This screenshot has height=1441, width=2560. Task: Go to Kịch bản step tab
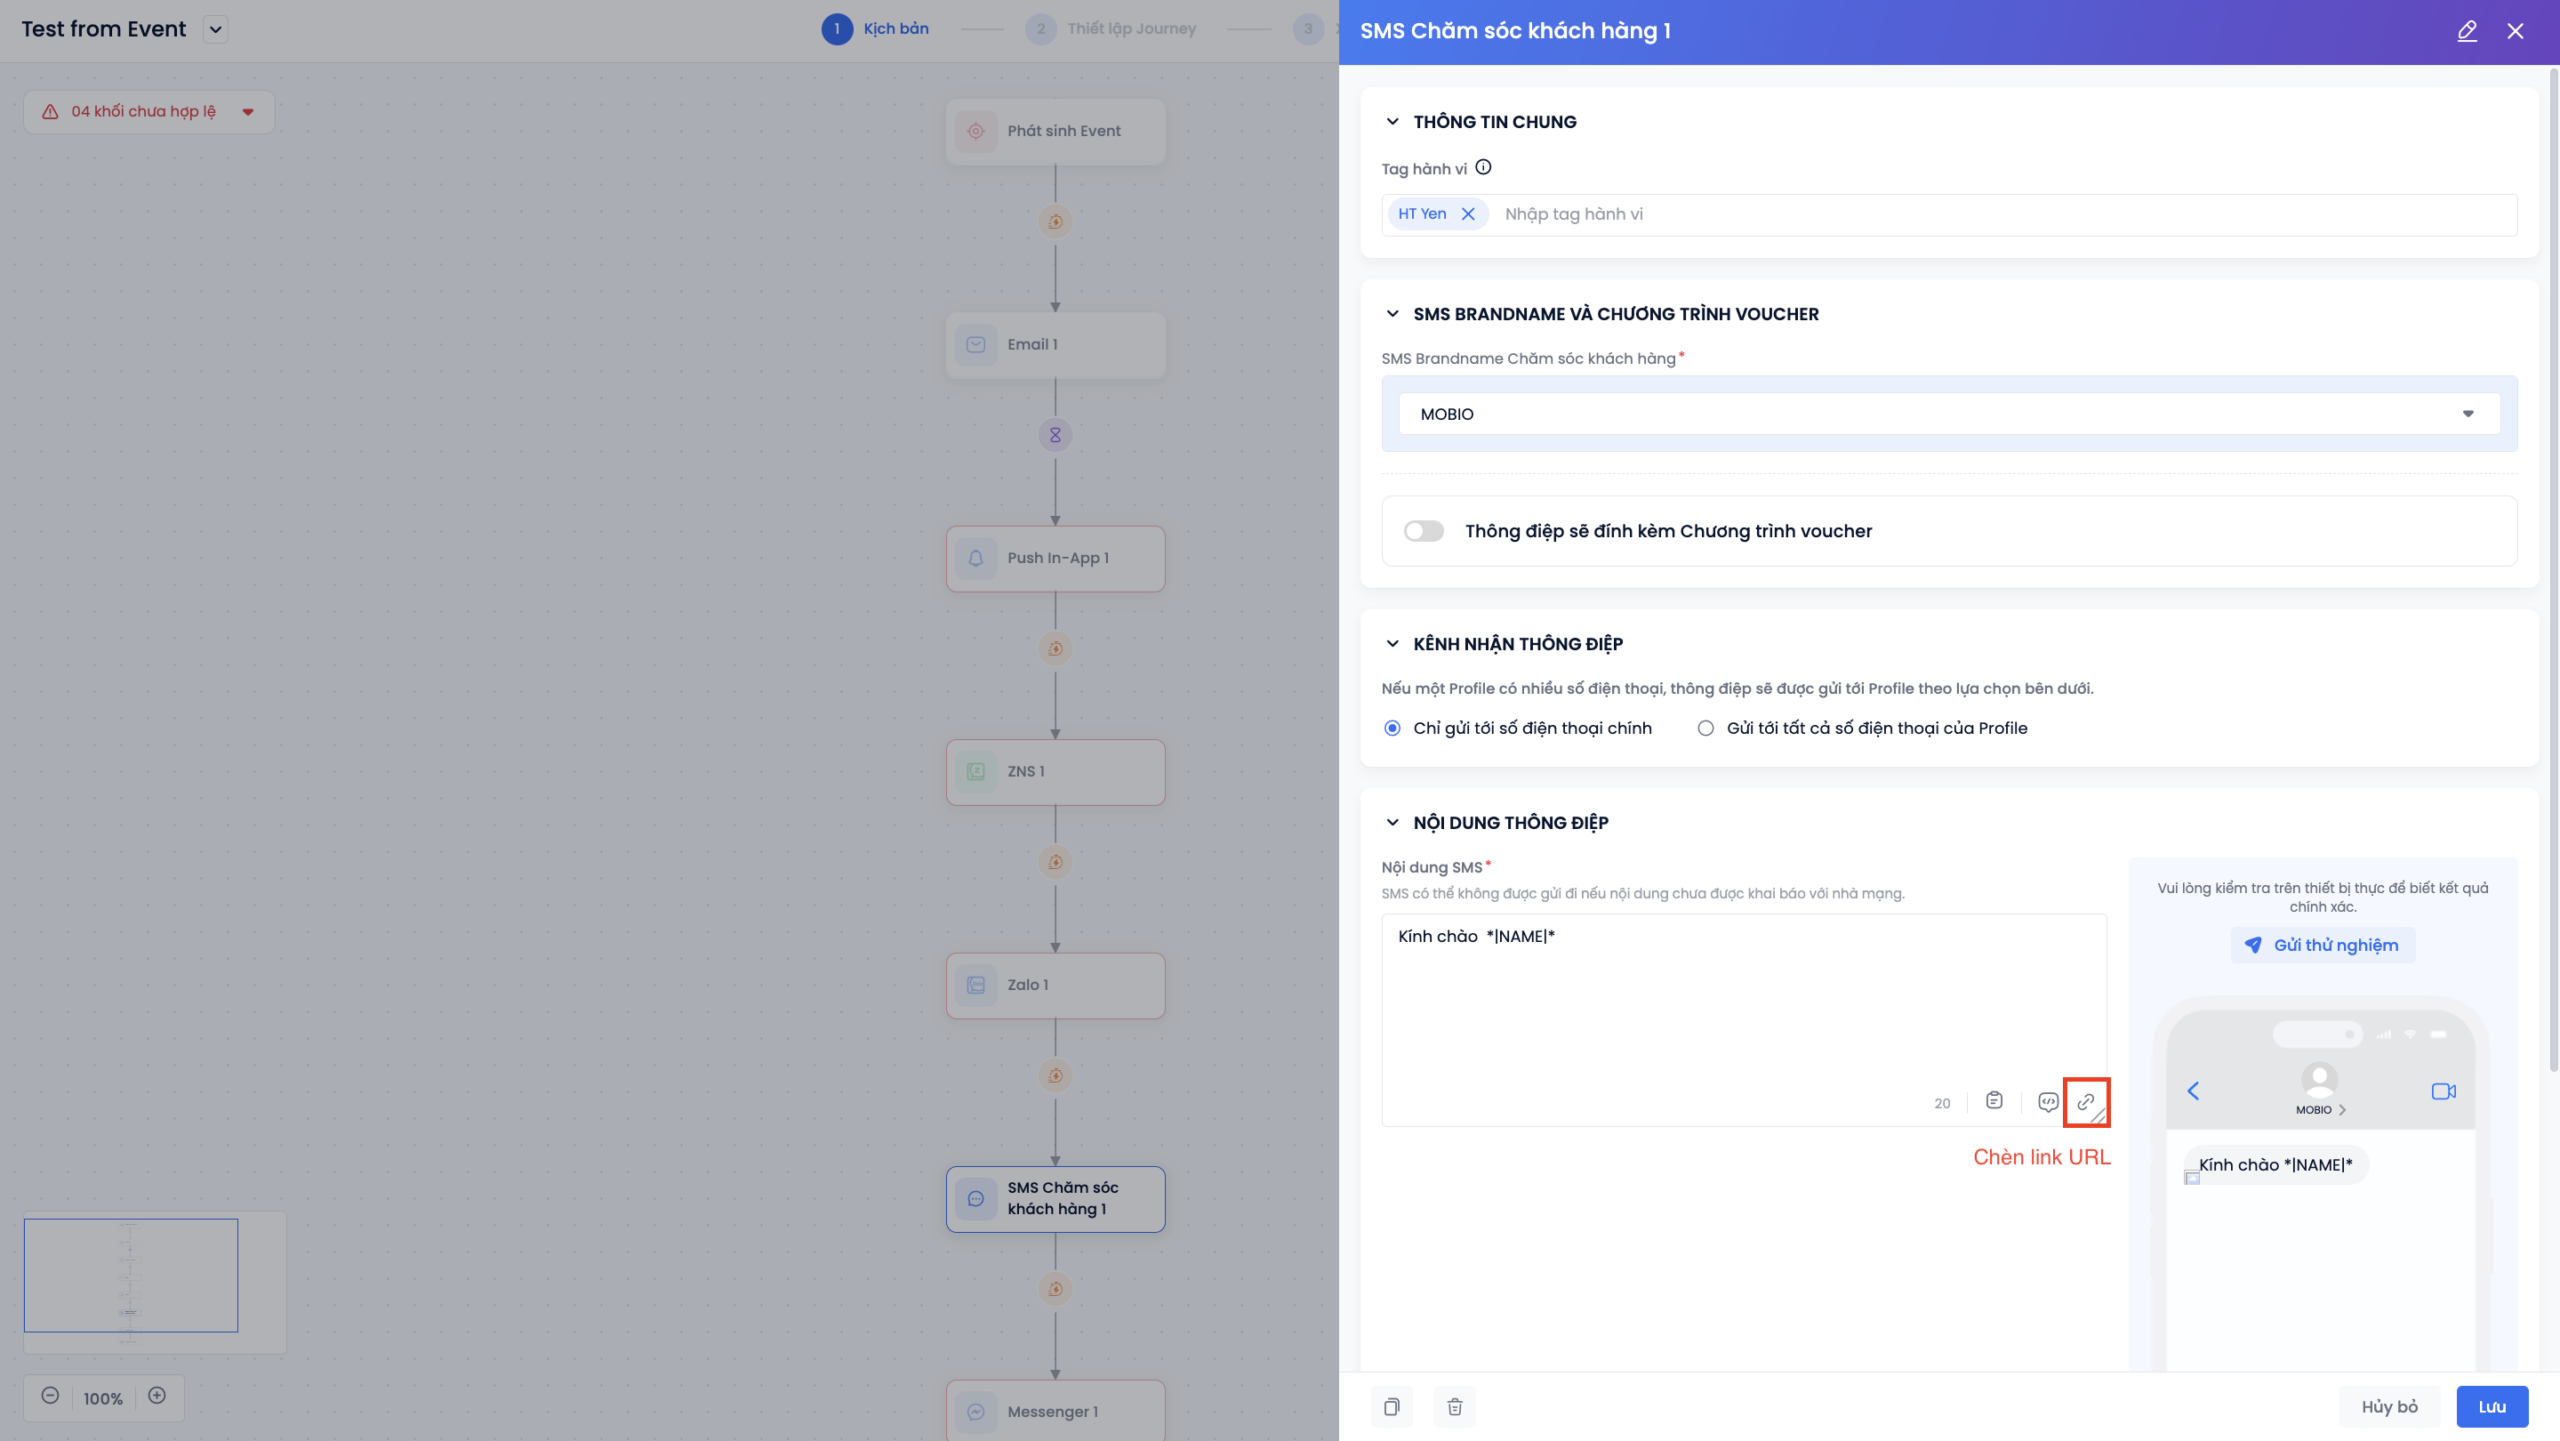point(895,29)
